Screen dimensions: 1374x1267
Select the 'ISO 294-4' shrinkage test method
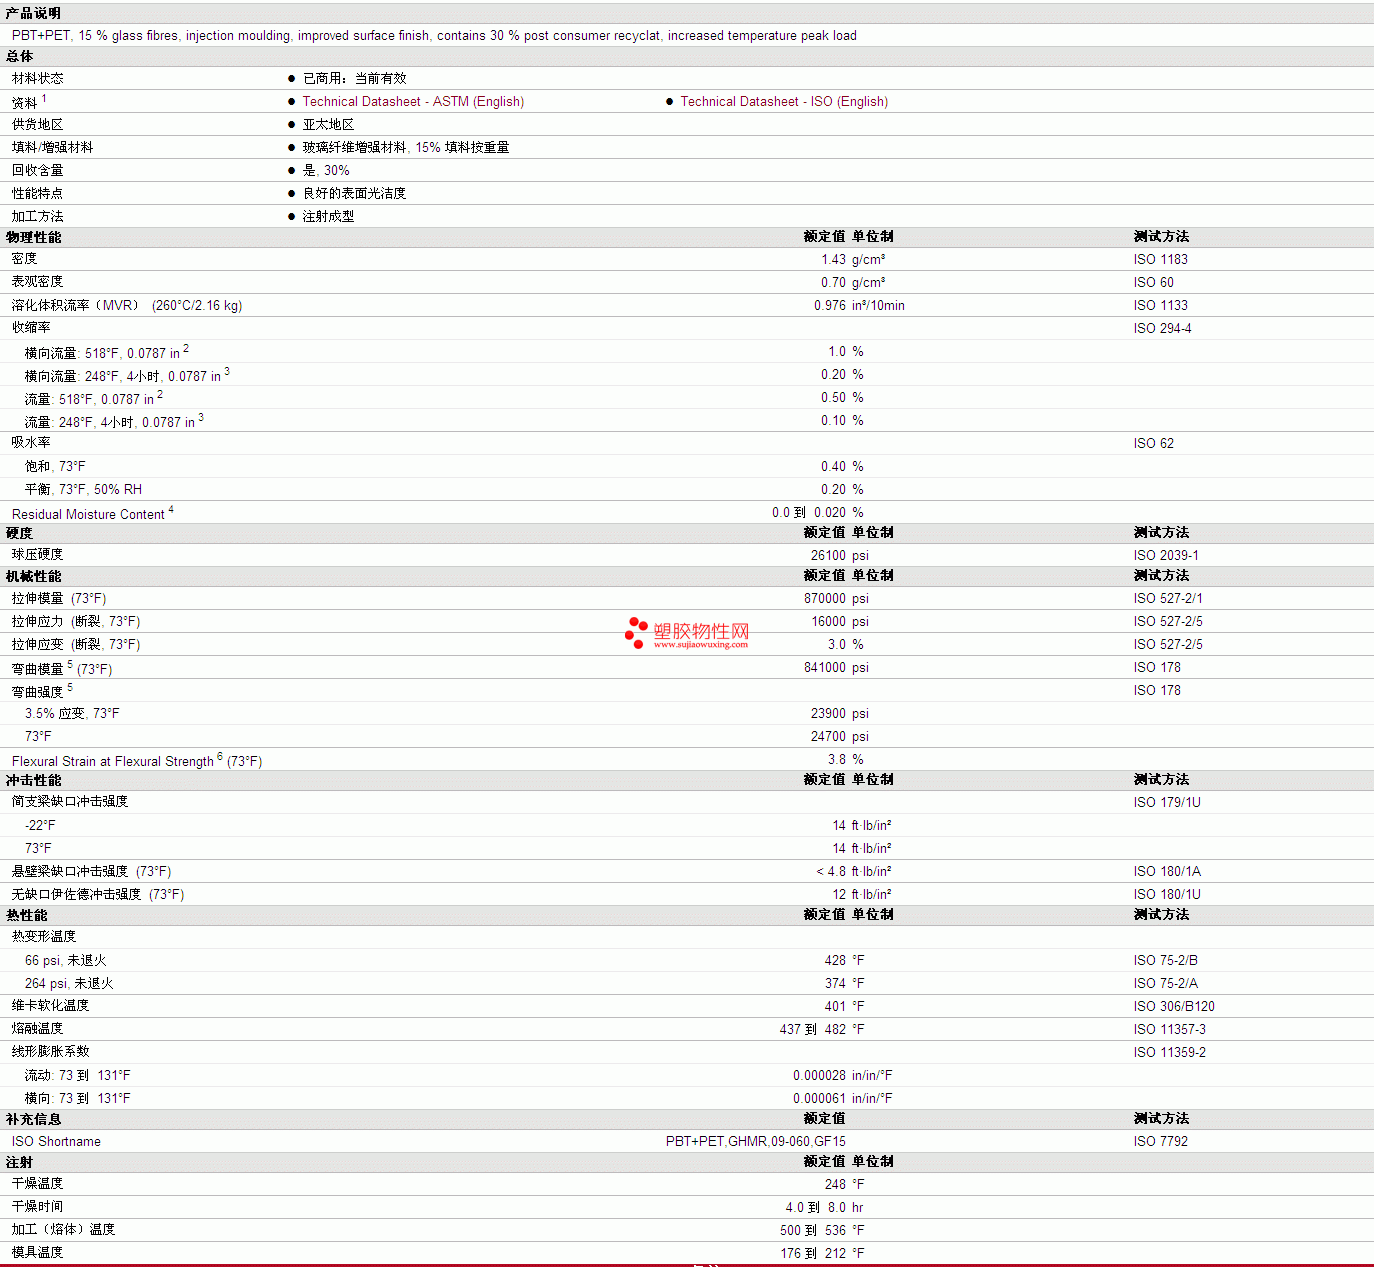[1163, 328]
